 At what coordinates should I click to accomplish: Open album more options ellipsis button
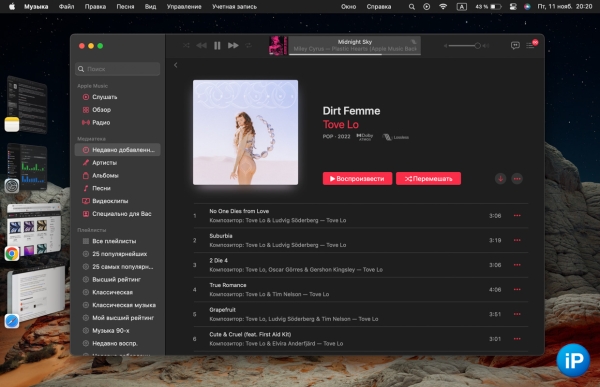coord(517,179)
